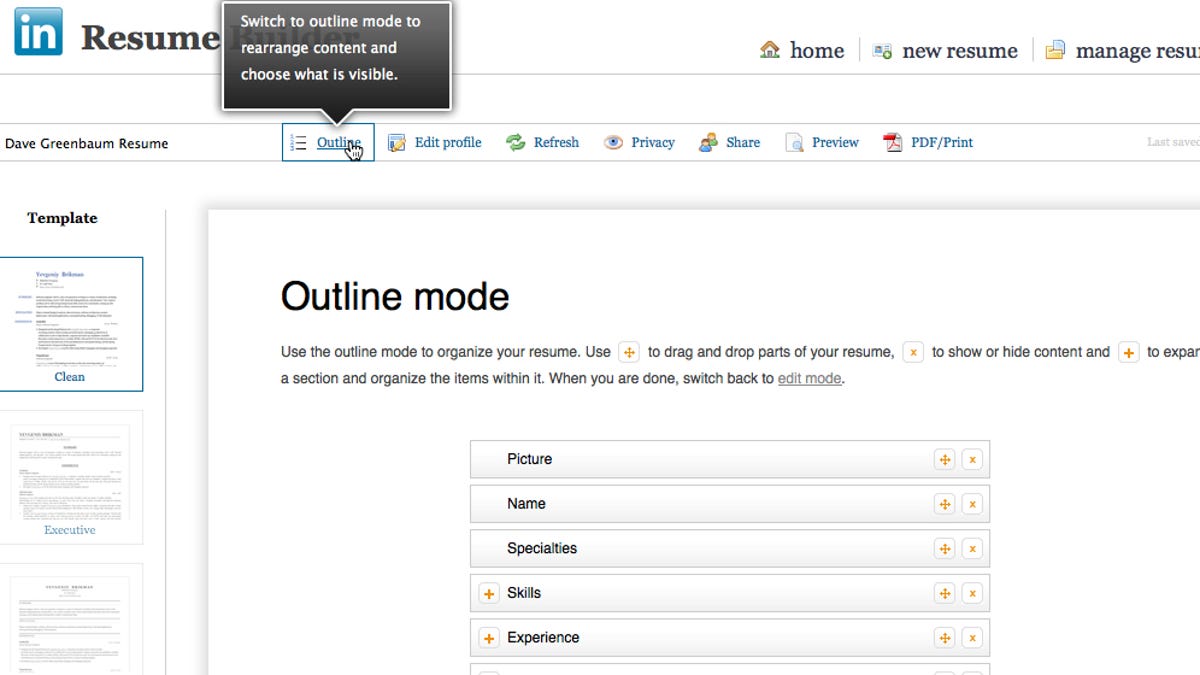Screen dimensions: 1200x675
Task: Hide the Name section with its x
Action: pos(972,504)
